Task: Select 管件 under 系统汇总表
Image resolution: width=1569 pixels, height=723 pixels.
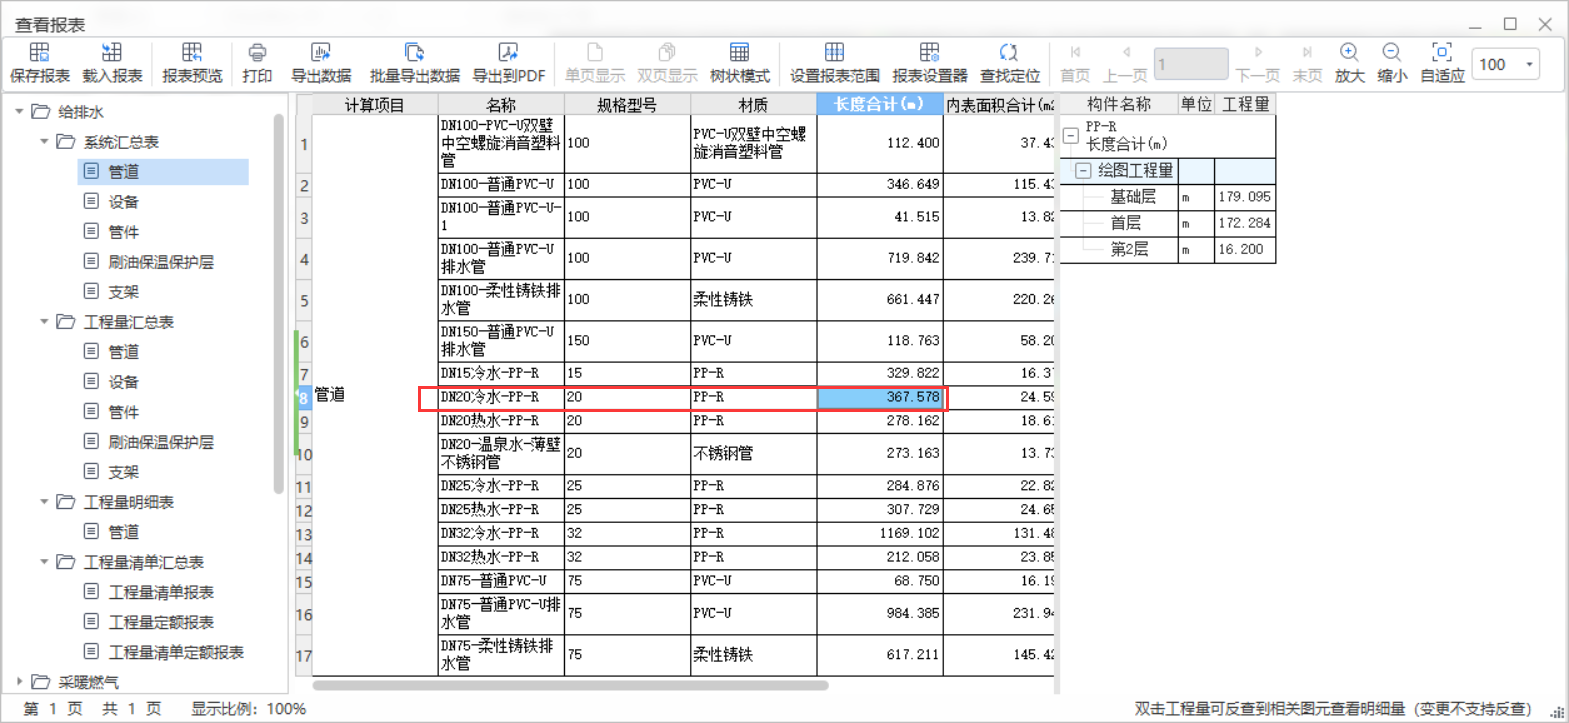Action: [123, 232]
